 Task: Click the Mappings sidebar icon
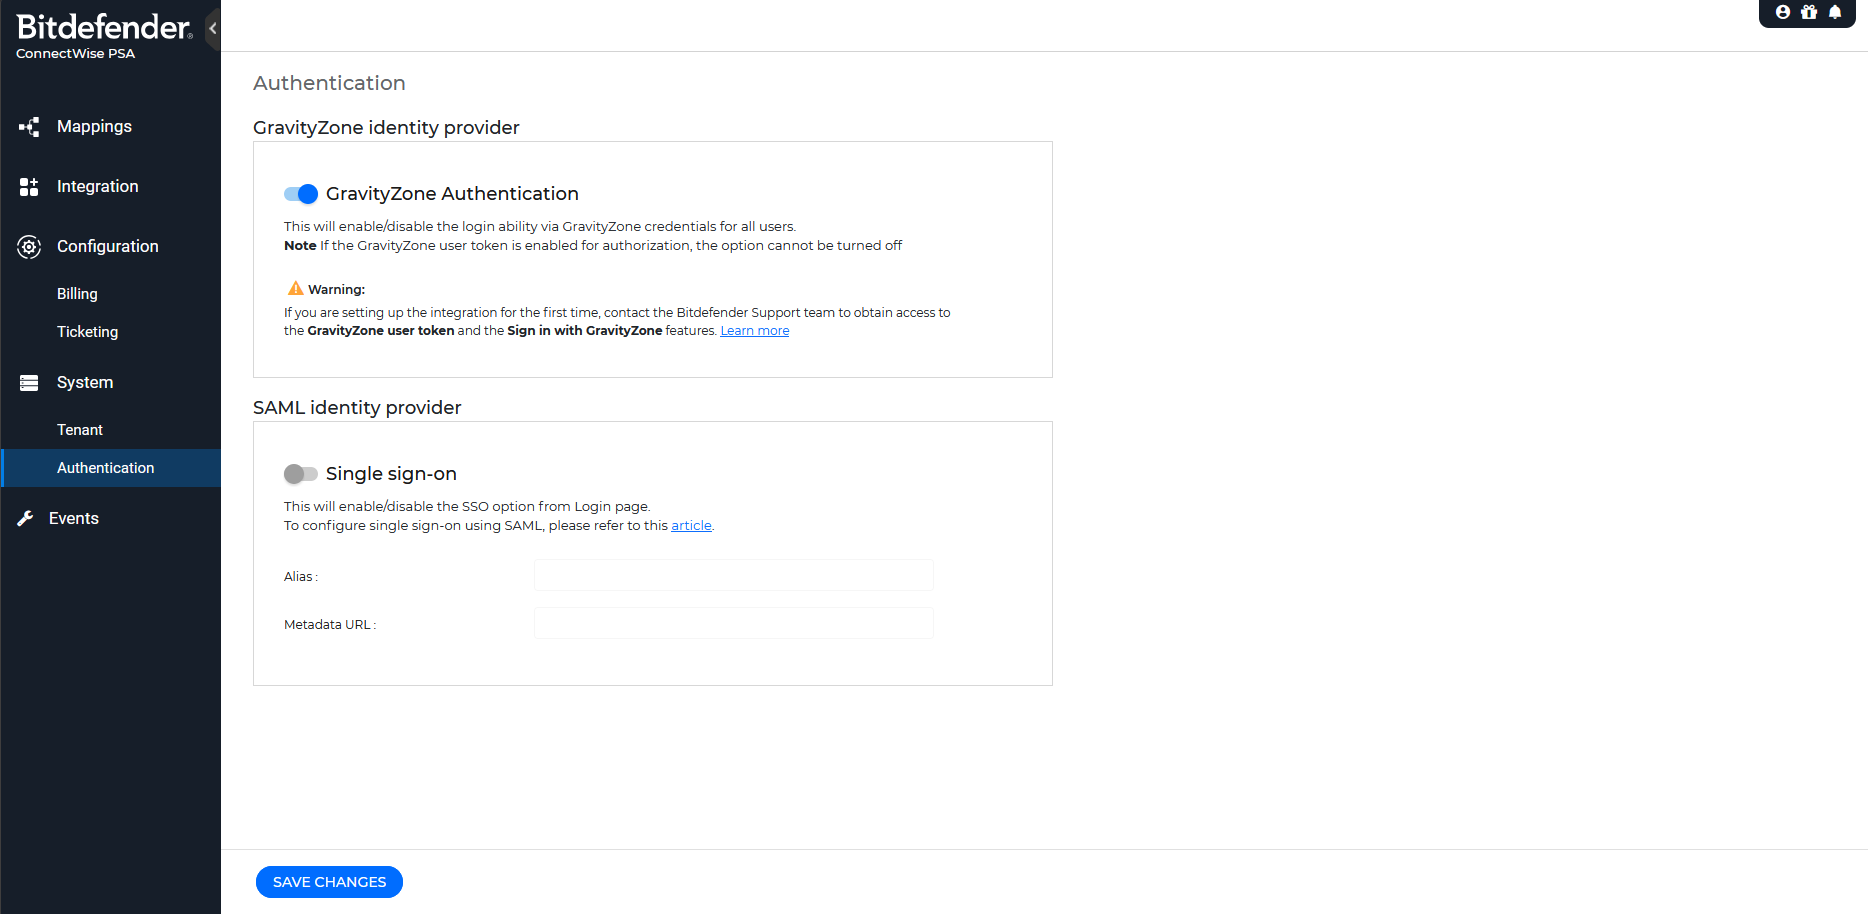(29, 127)
